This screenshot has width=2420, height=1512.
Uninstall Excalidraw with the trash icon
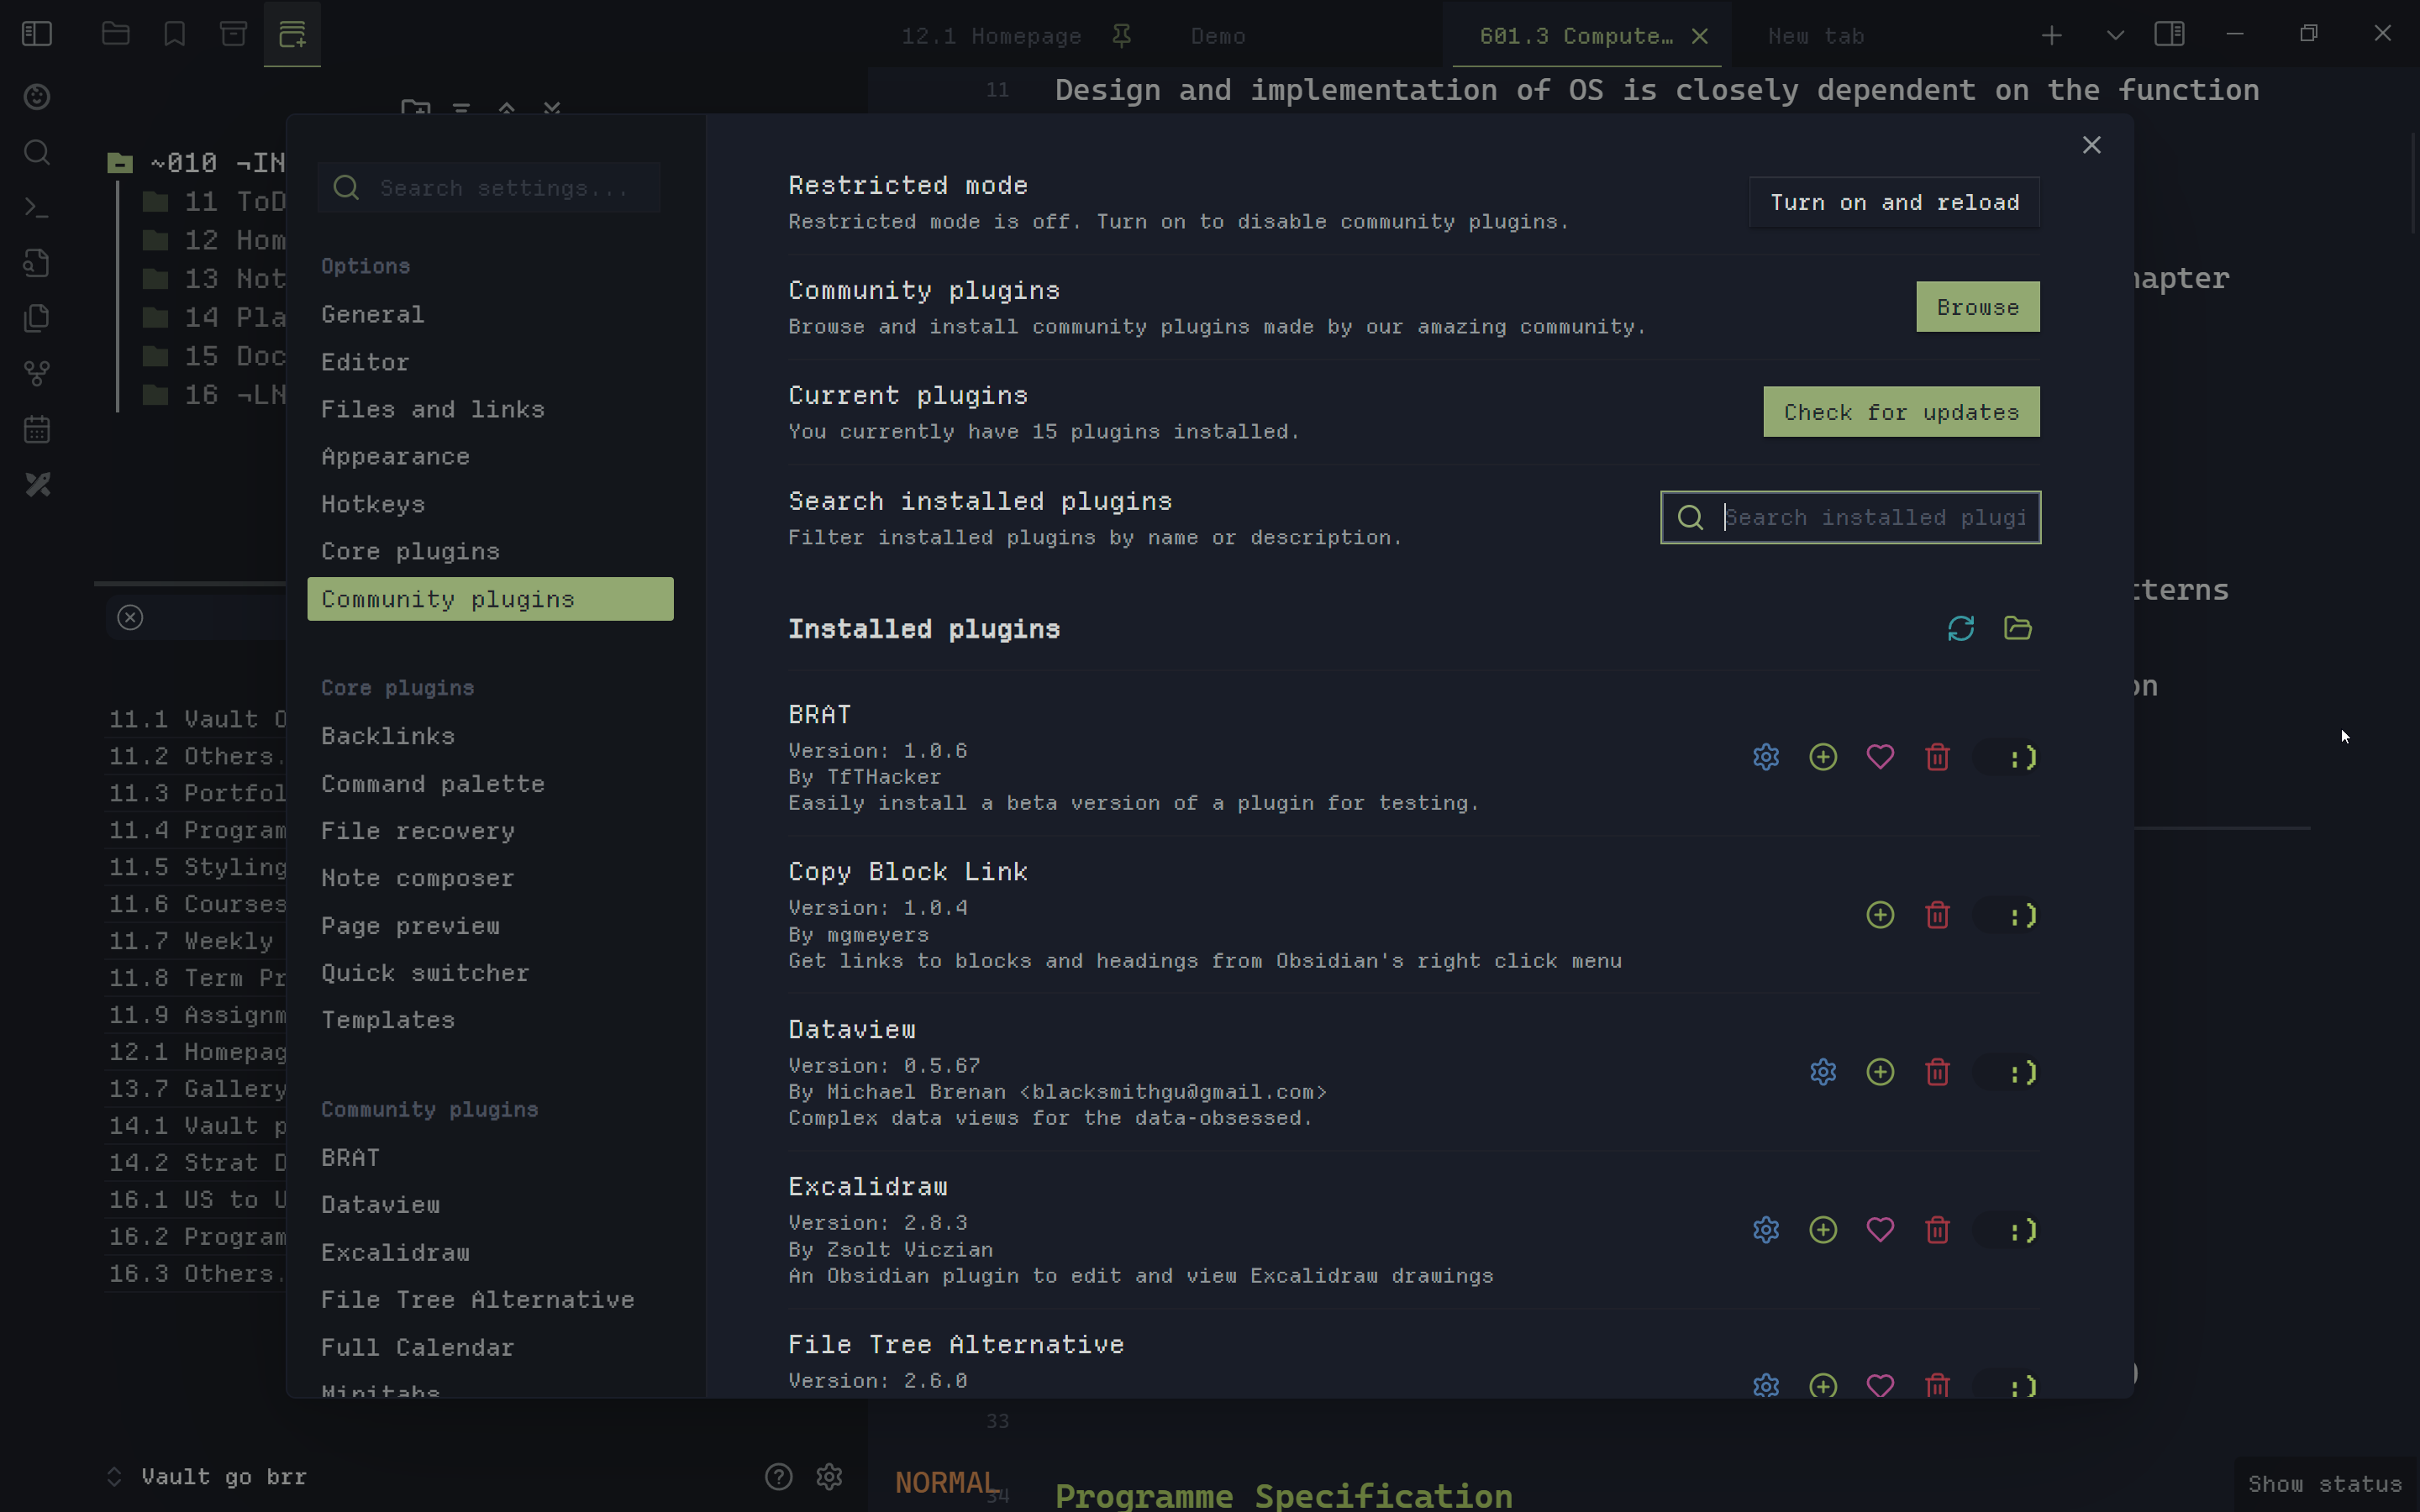point(1937,1230)
